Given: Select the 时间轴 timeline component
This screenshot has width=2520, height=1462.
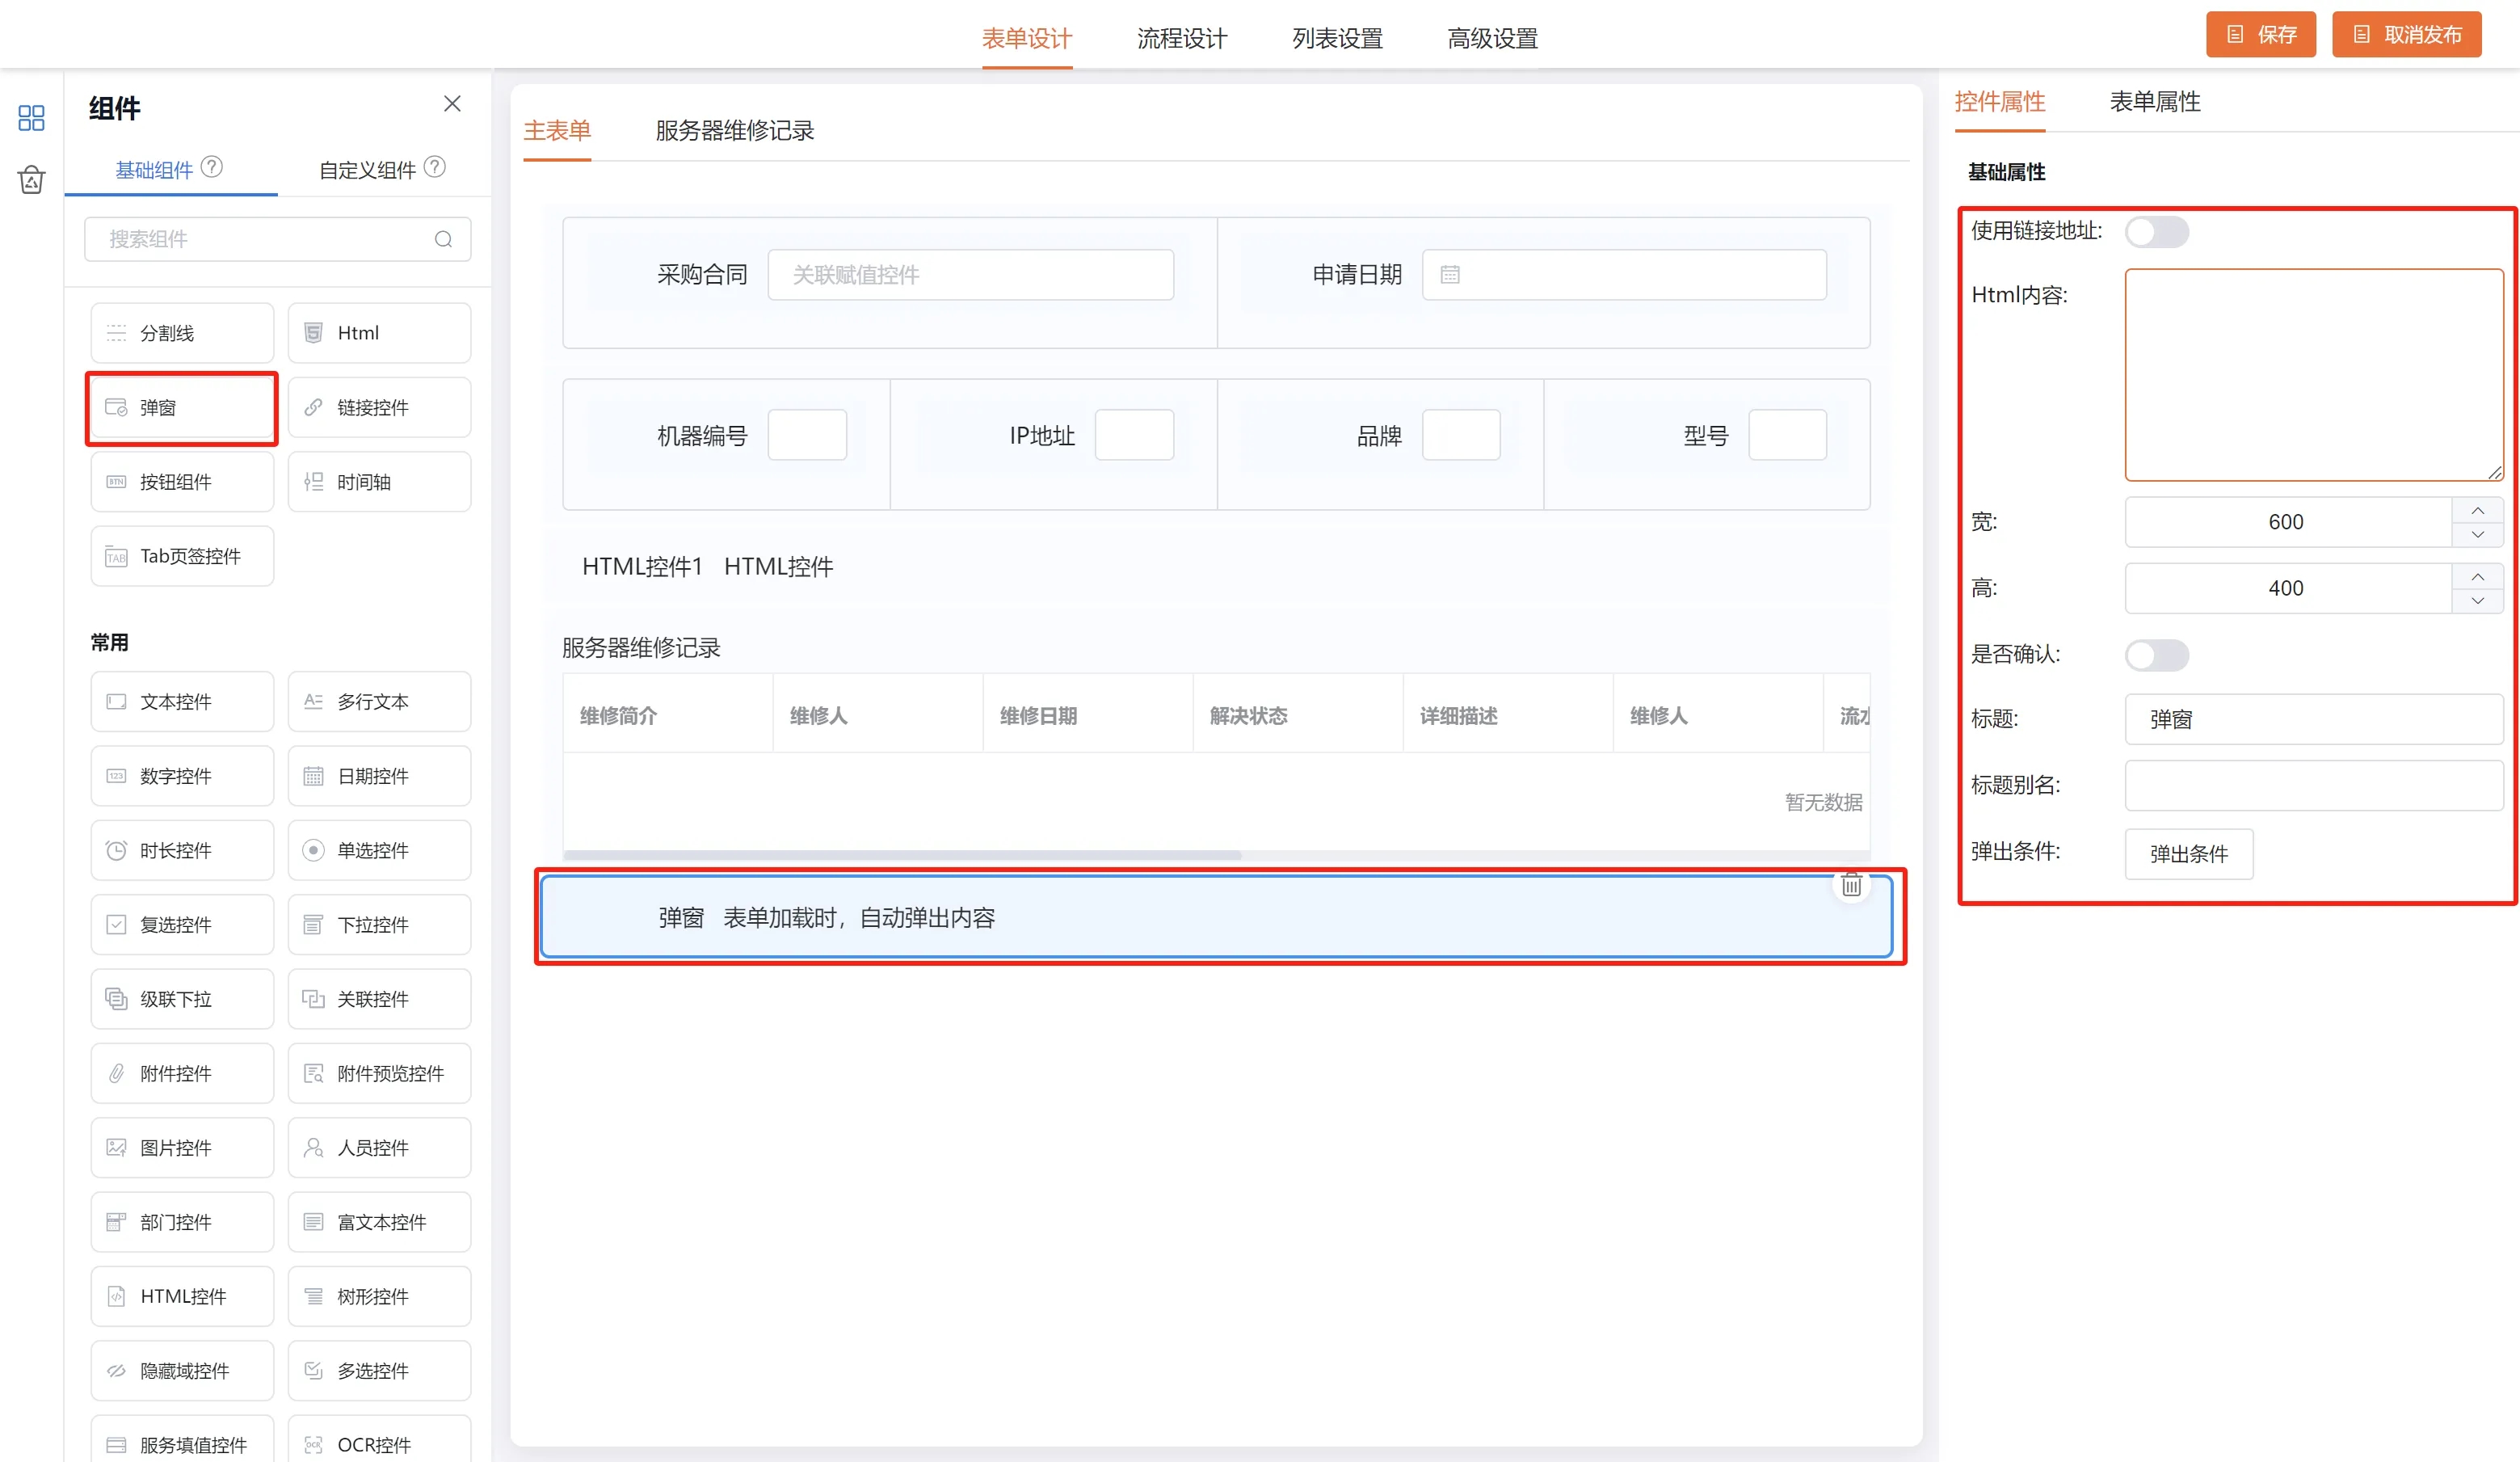Looking at the screenshot, I should [x=379, y=482].
